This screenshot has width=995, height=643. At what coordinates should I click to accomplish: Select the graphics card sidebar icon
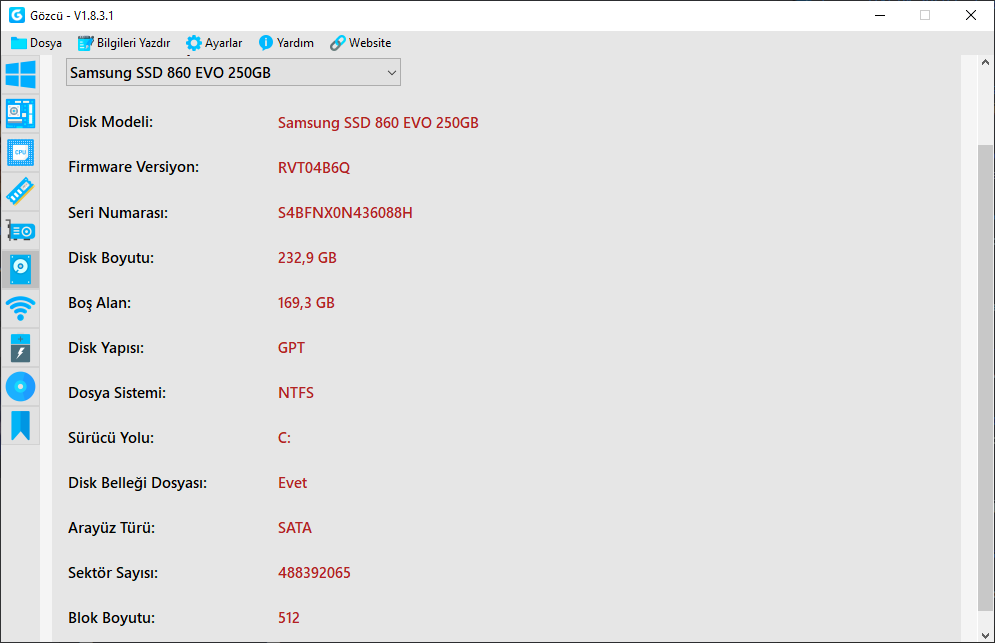[x=20, y=231]
